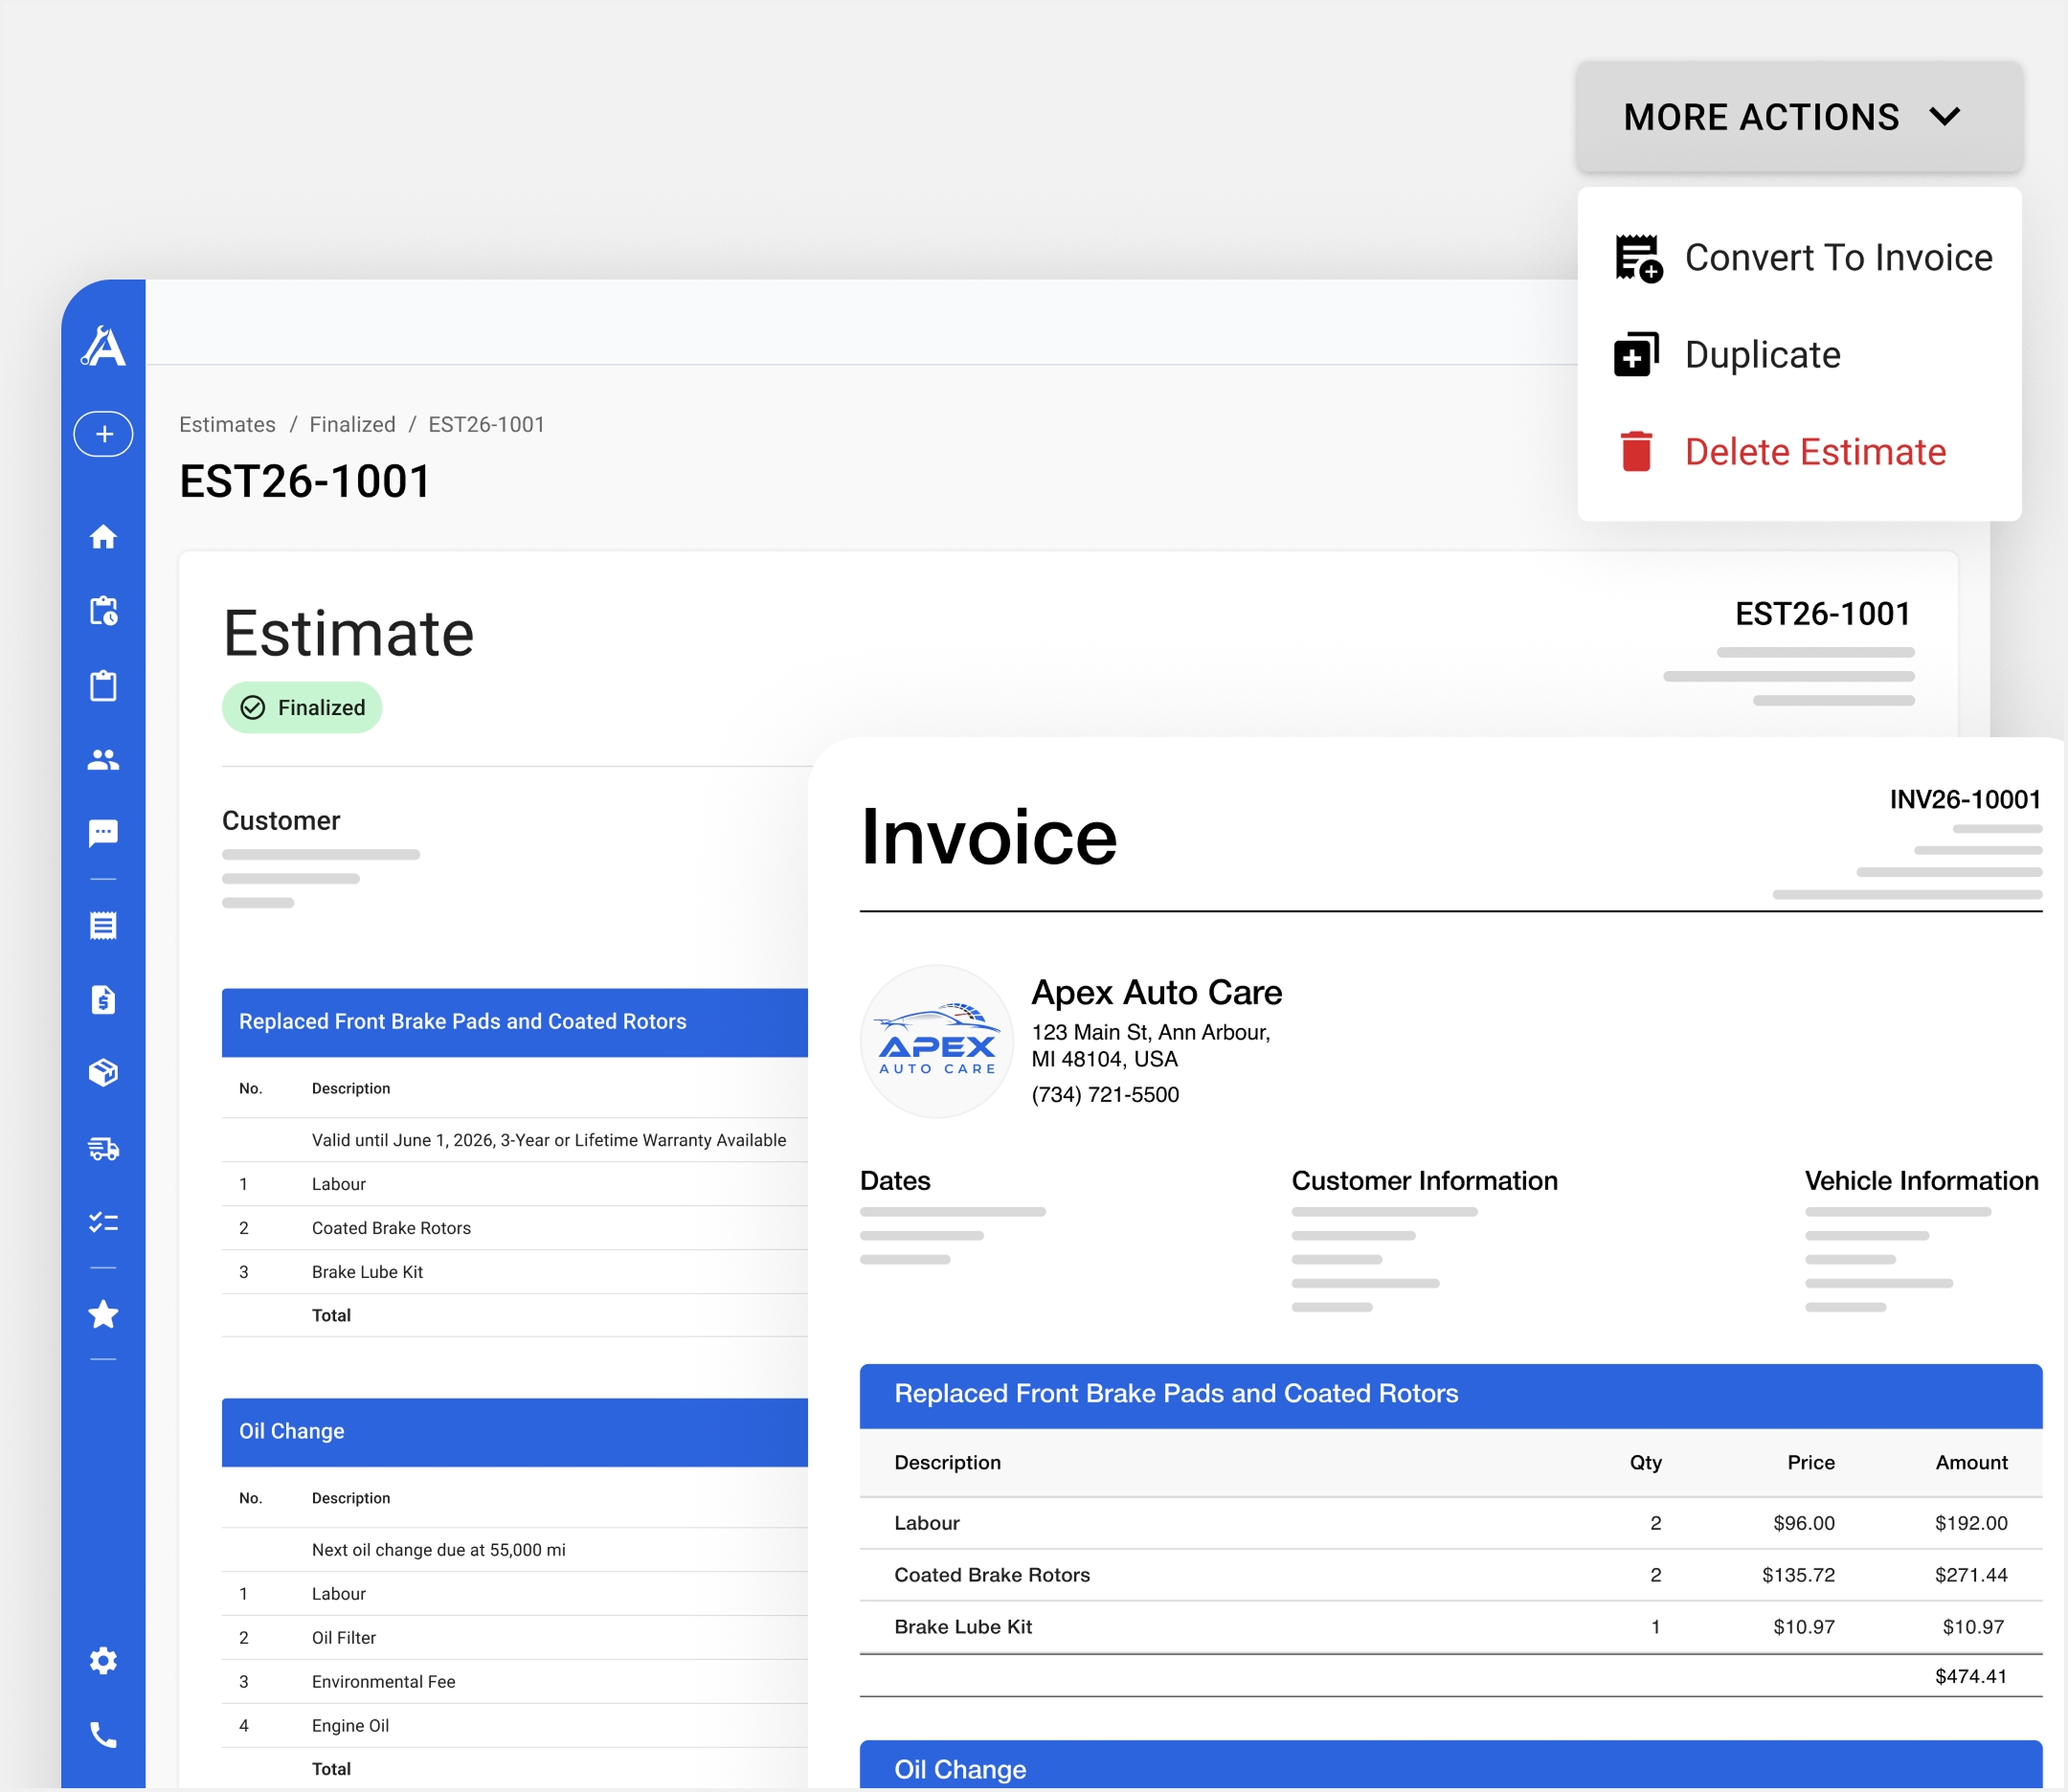Click the Dates heading on the invoice
Screen dimensions: 2068x1792
(x=895, y=1181)
